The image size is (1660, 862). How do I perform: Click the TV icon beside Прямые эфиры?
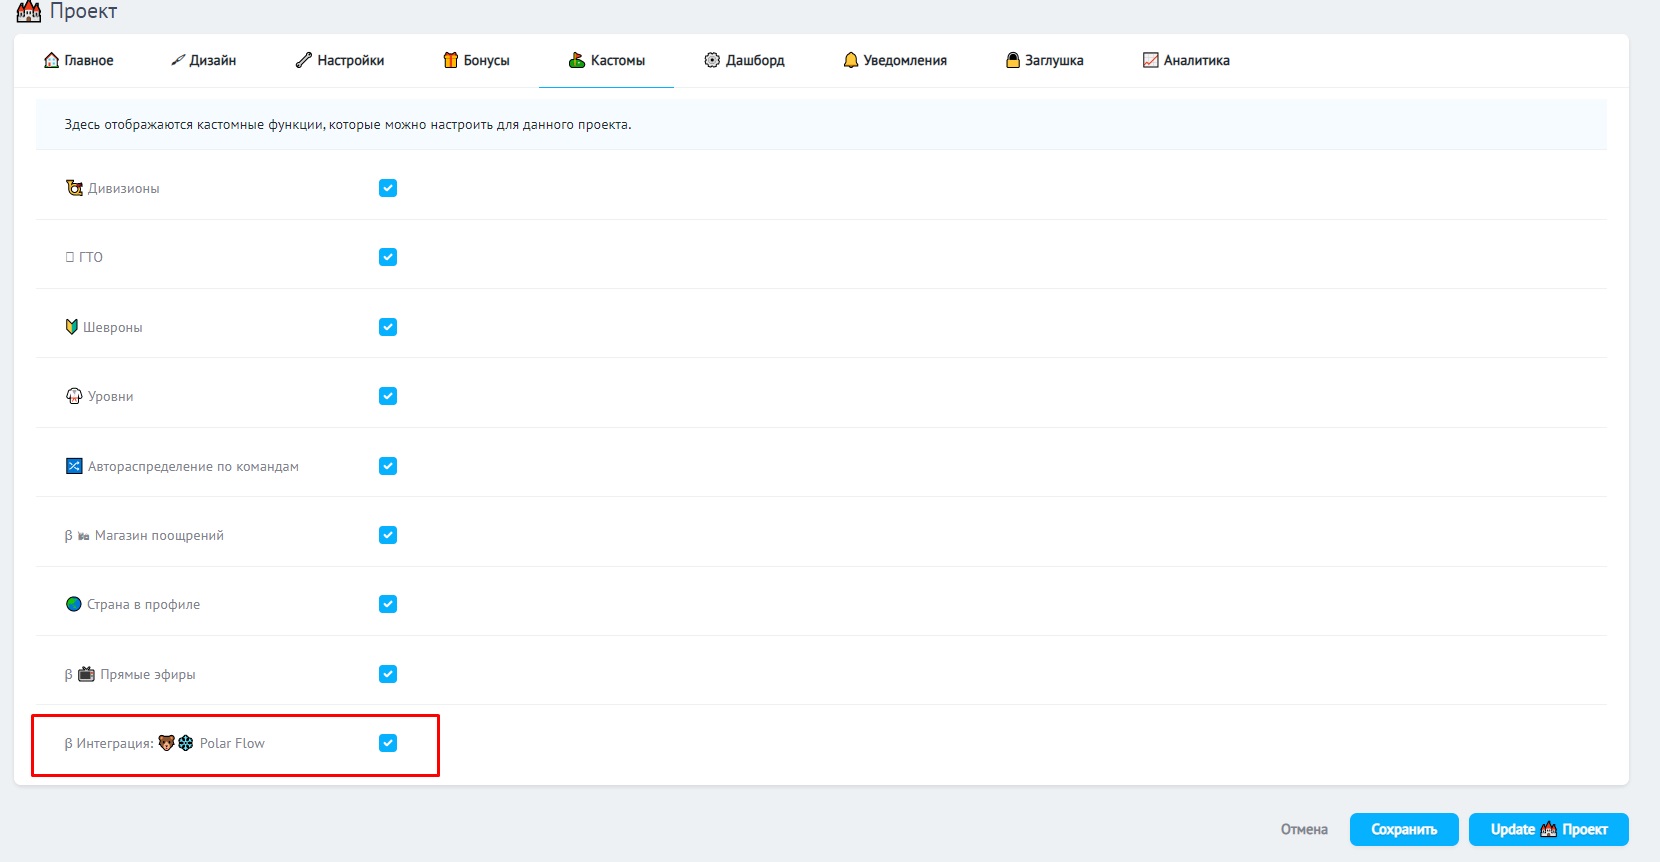tap(86, 674)
